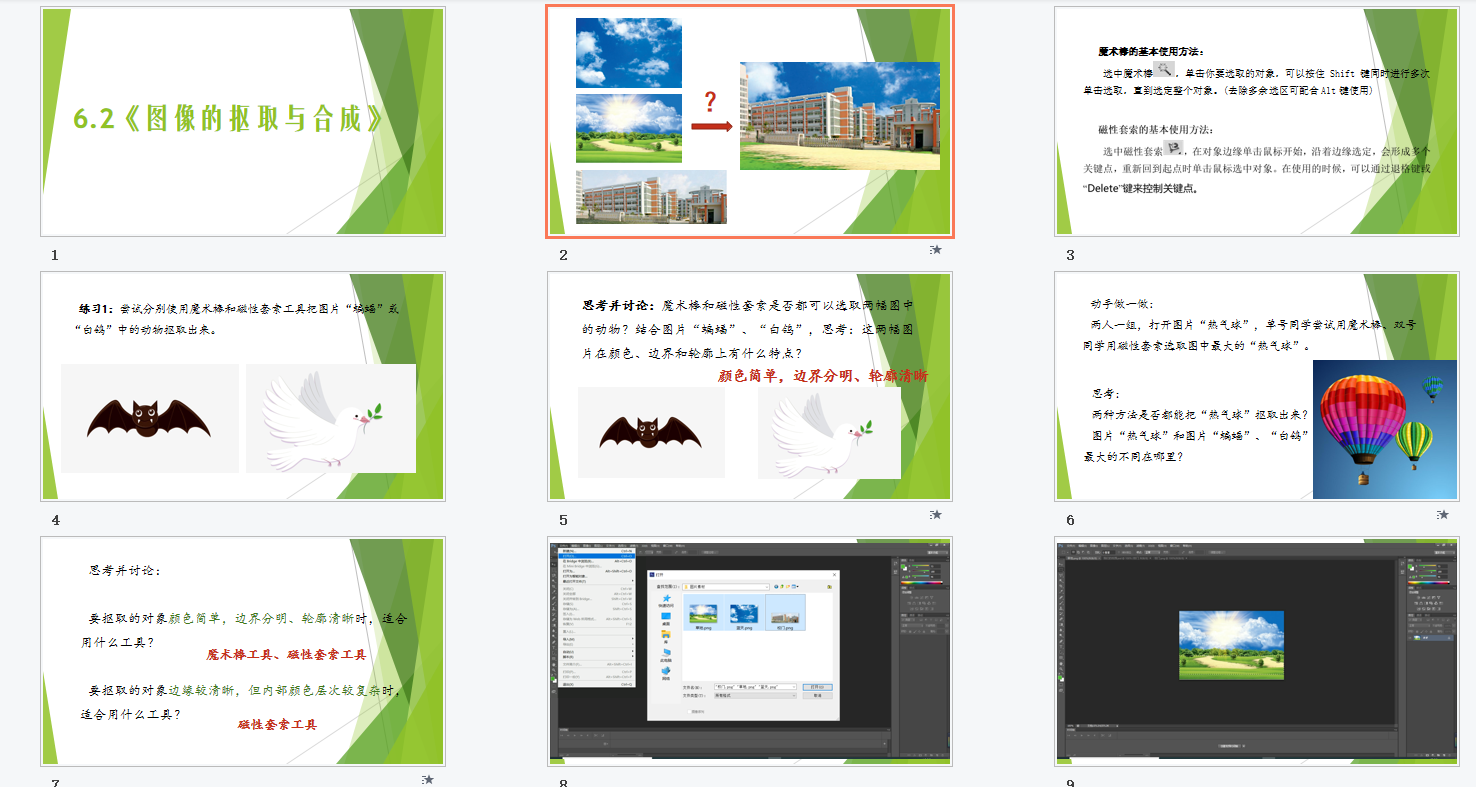The width and height of the screenshot is (1476, 787).
Task: Select the title slide 6.2《图像的抠取与合成》
Action: pyautogui.click(x=243, y=122)
